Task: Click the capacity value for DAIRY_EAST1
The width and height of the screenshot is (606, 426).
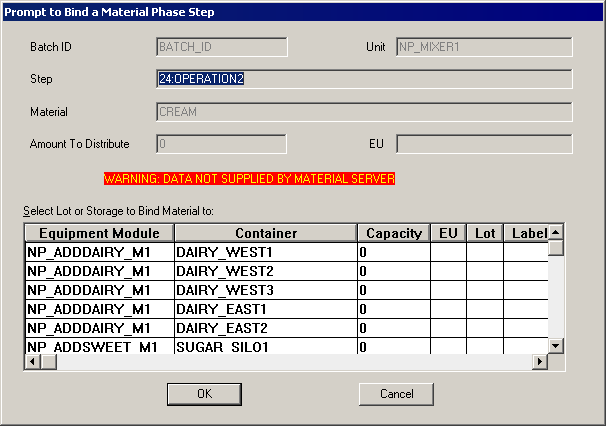Action: [394, 309]
